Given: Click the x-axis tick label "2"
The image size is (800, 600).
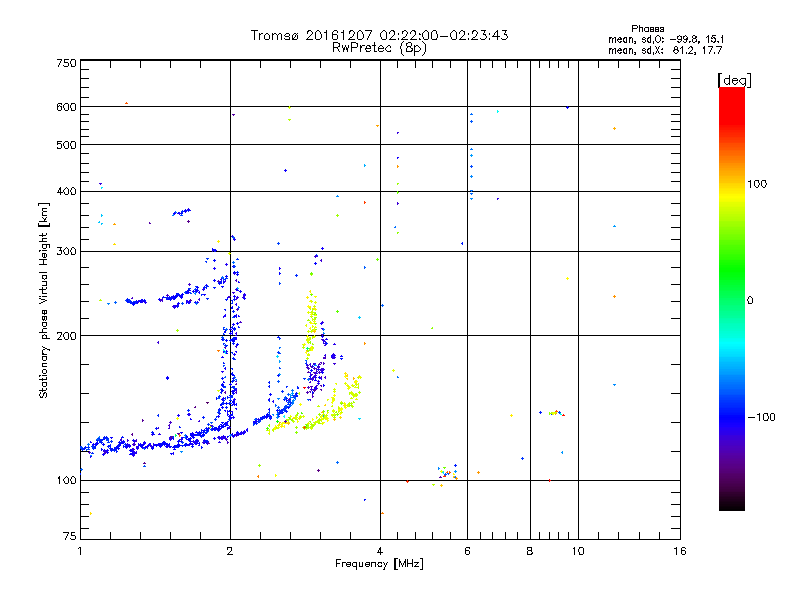Looking at the screenshot, I should click(230, 551).
